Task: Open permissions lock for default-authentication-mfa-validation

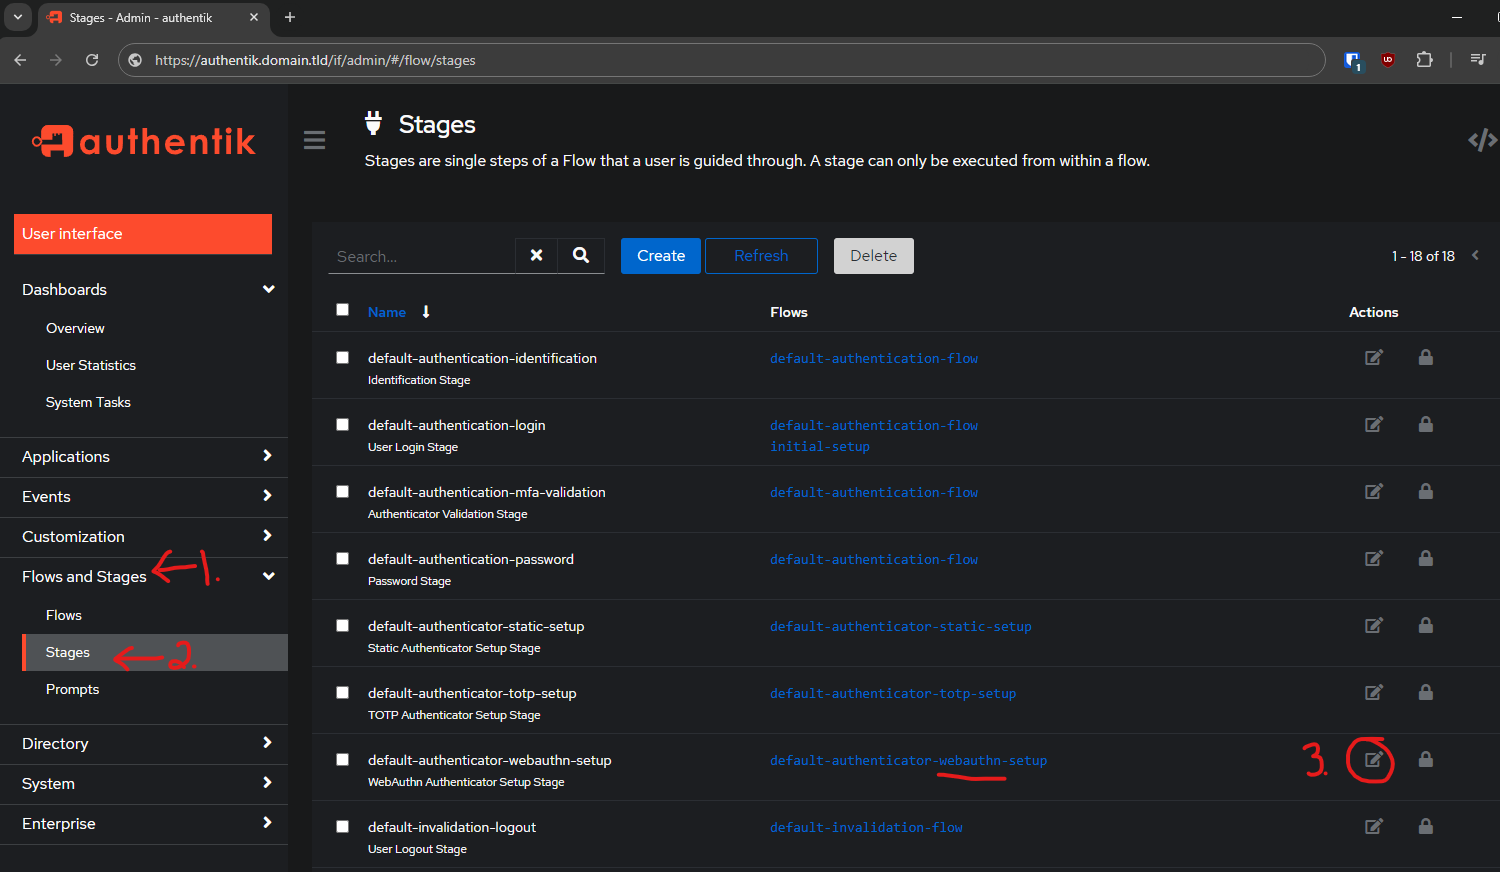Action: [x=1426, y=491]
